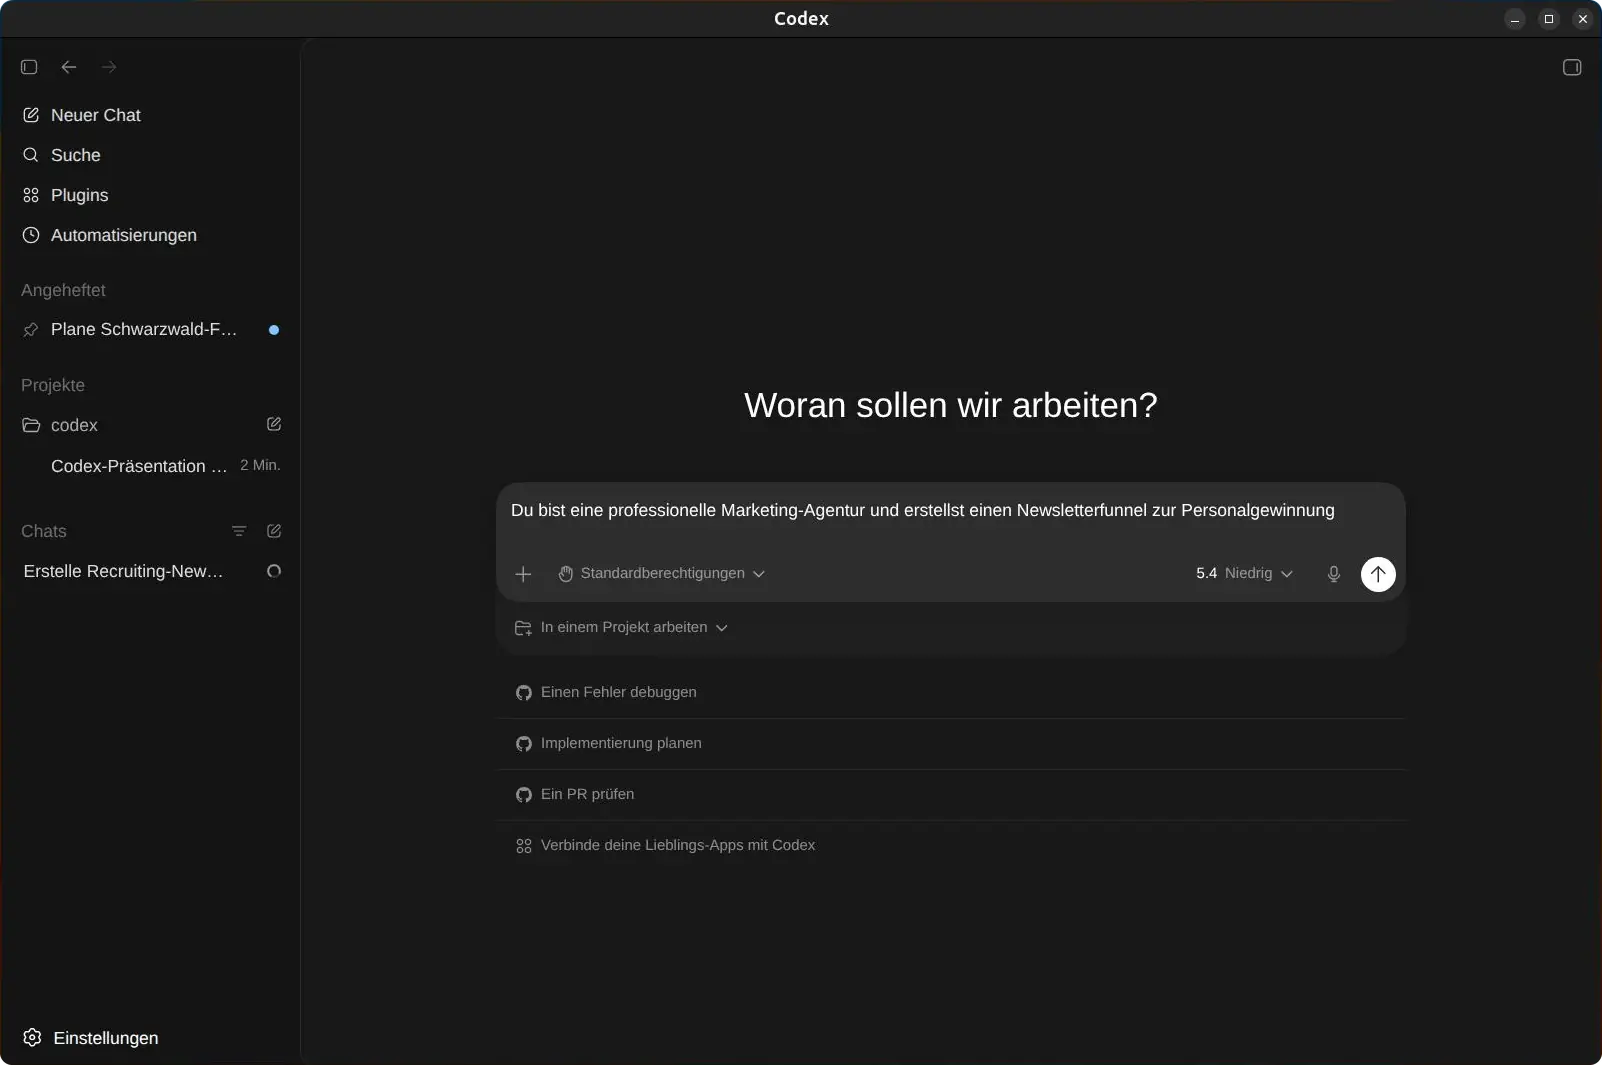Open the 5.4 Niedrig model selector
1602x1065 pixels.
pyautogui.click(x=1244, y=573)
